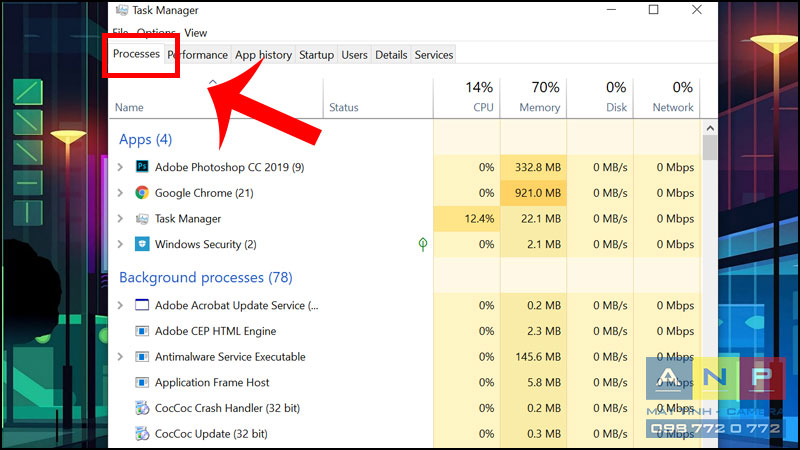This screenshot has width=800, height=450.
Task: Open the Details tab
Action: click(391, 55)
